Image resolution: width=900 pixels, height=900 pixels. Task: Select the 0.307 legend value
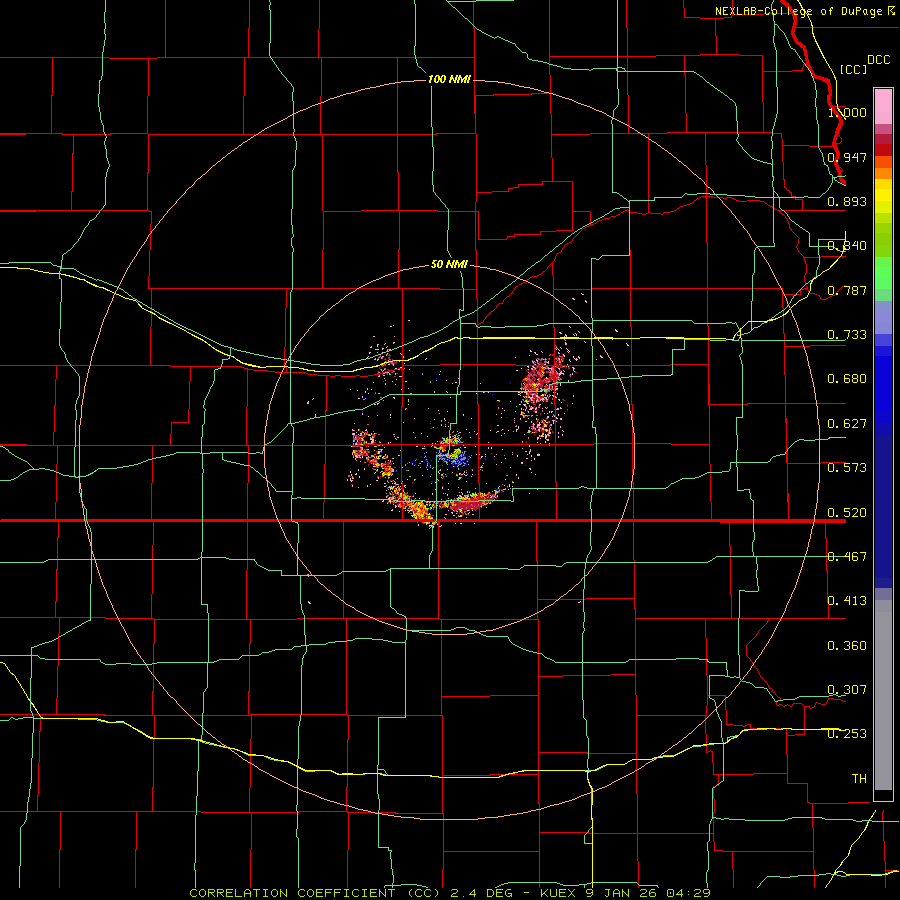tap(847, 690)
